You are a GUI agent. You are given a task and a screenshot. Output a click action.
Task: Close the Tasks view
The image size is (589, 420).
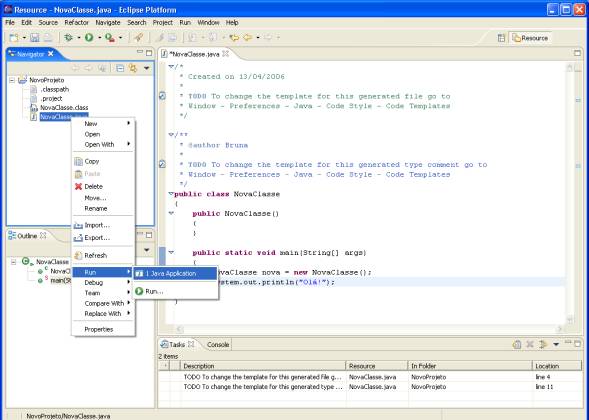[191, 344]
